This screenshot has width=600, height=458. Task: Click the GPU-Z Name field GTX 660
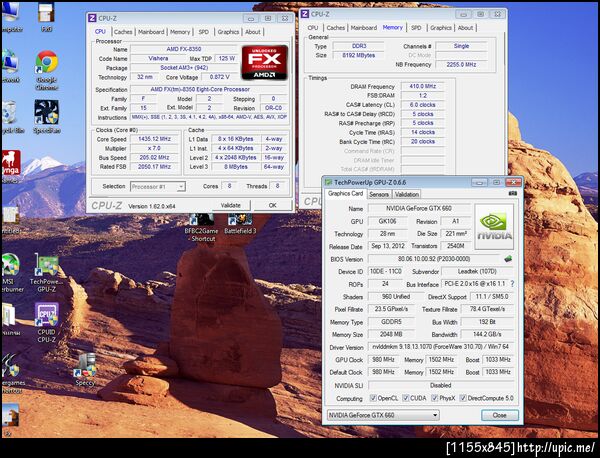419,209
